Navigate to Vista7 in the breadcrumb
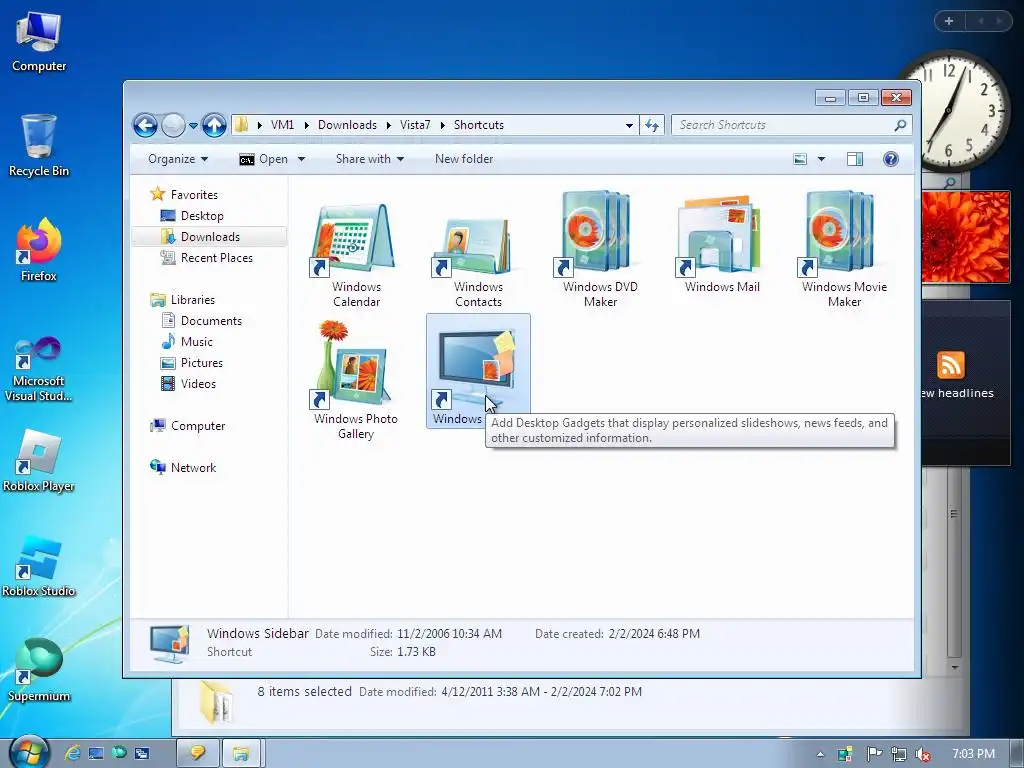Viewport: 1024px width, 768px height. point(415,125)
